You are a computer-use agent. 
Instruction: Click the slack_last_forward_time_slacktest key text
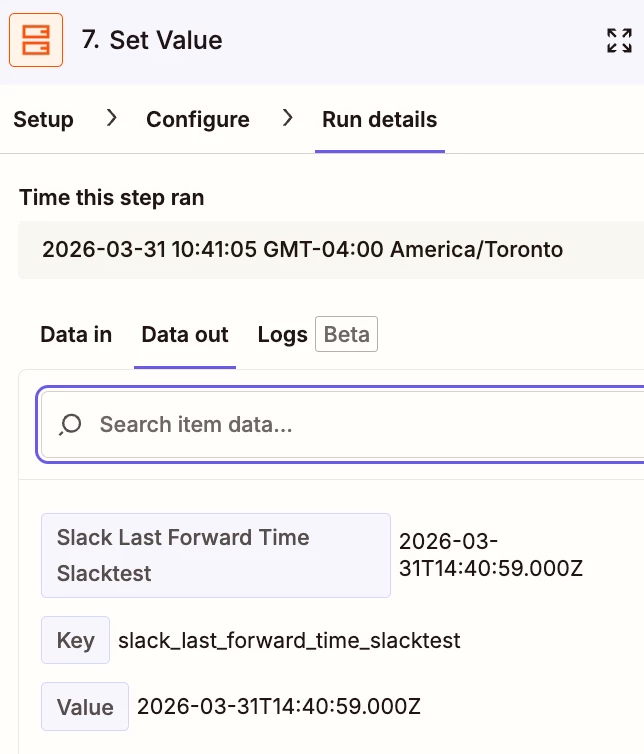pyautogui.click(x=289, y=640)
